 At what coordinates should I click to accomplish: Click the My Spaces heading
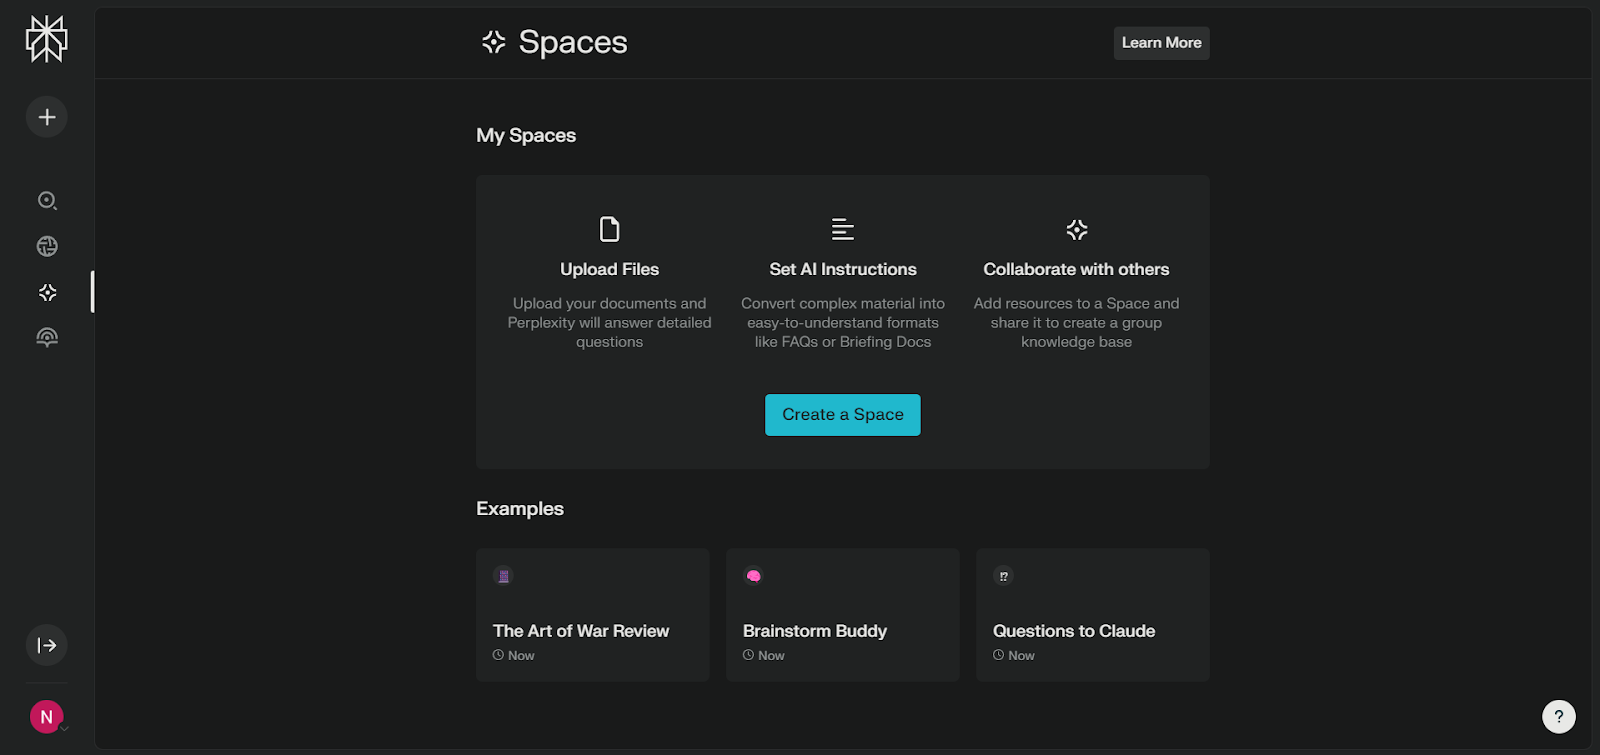coord(526,135)
